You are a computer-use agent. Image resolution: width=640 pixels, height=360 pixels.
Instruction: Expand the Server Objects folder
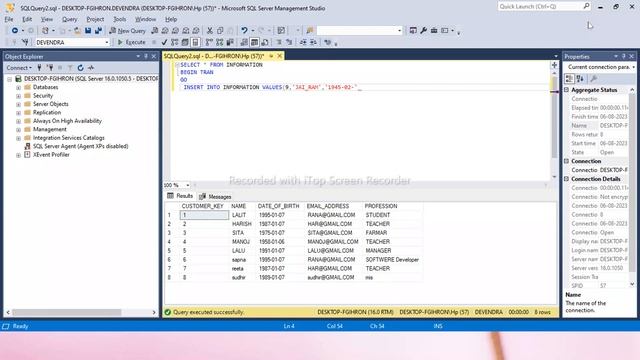(x=18, y=104)
